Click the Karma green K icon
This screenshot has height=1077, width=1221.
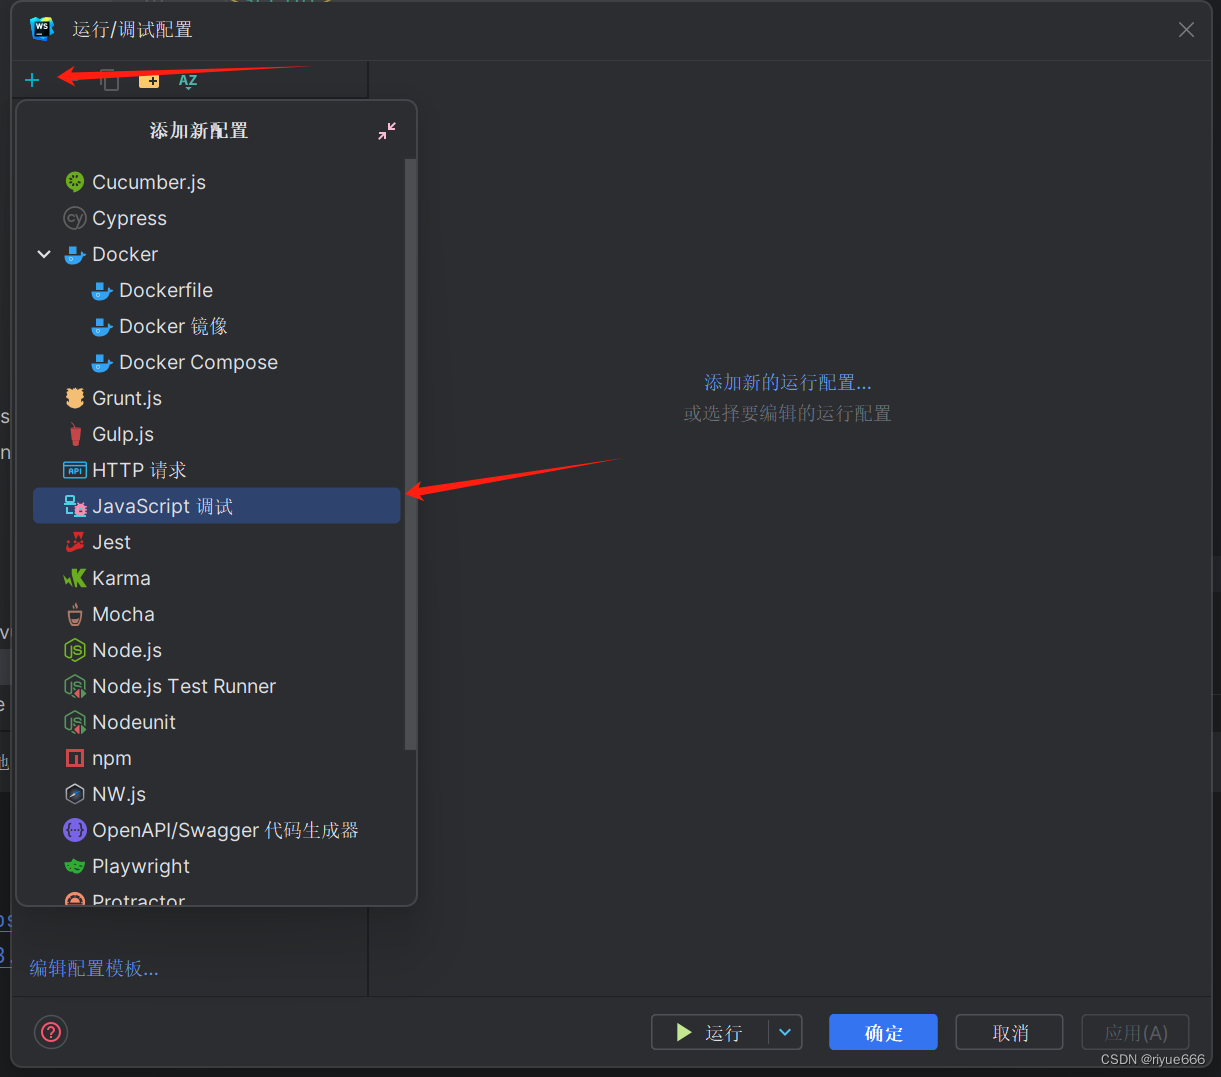click(x=75, y=578)
